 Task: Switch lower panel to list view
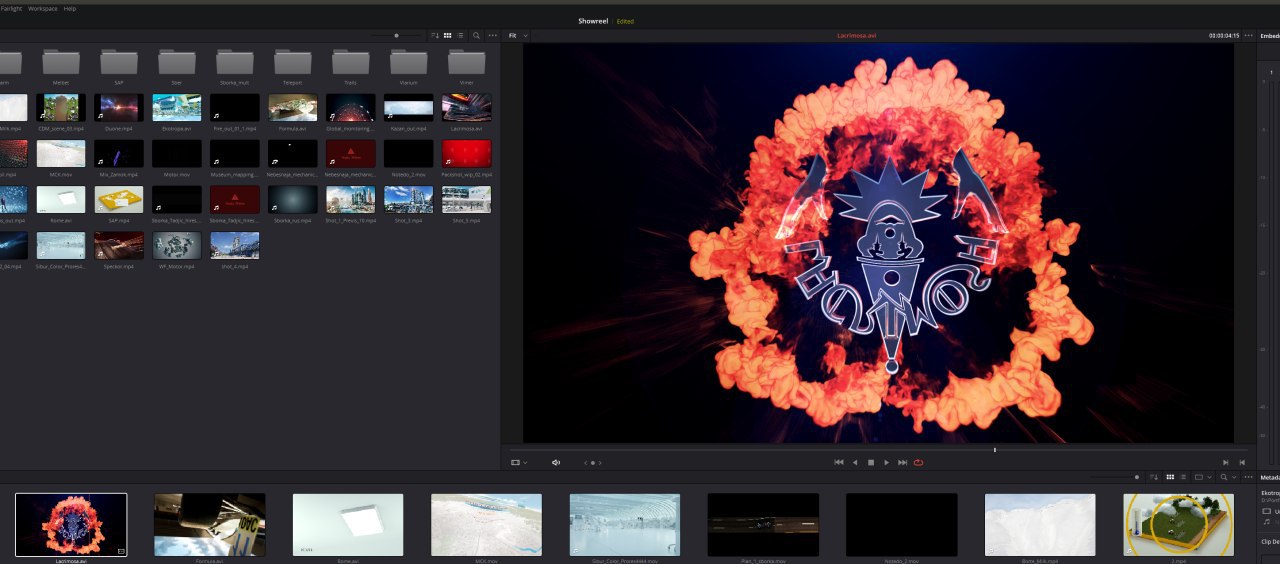coord(1183,477)
